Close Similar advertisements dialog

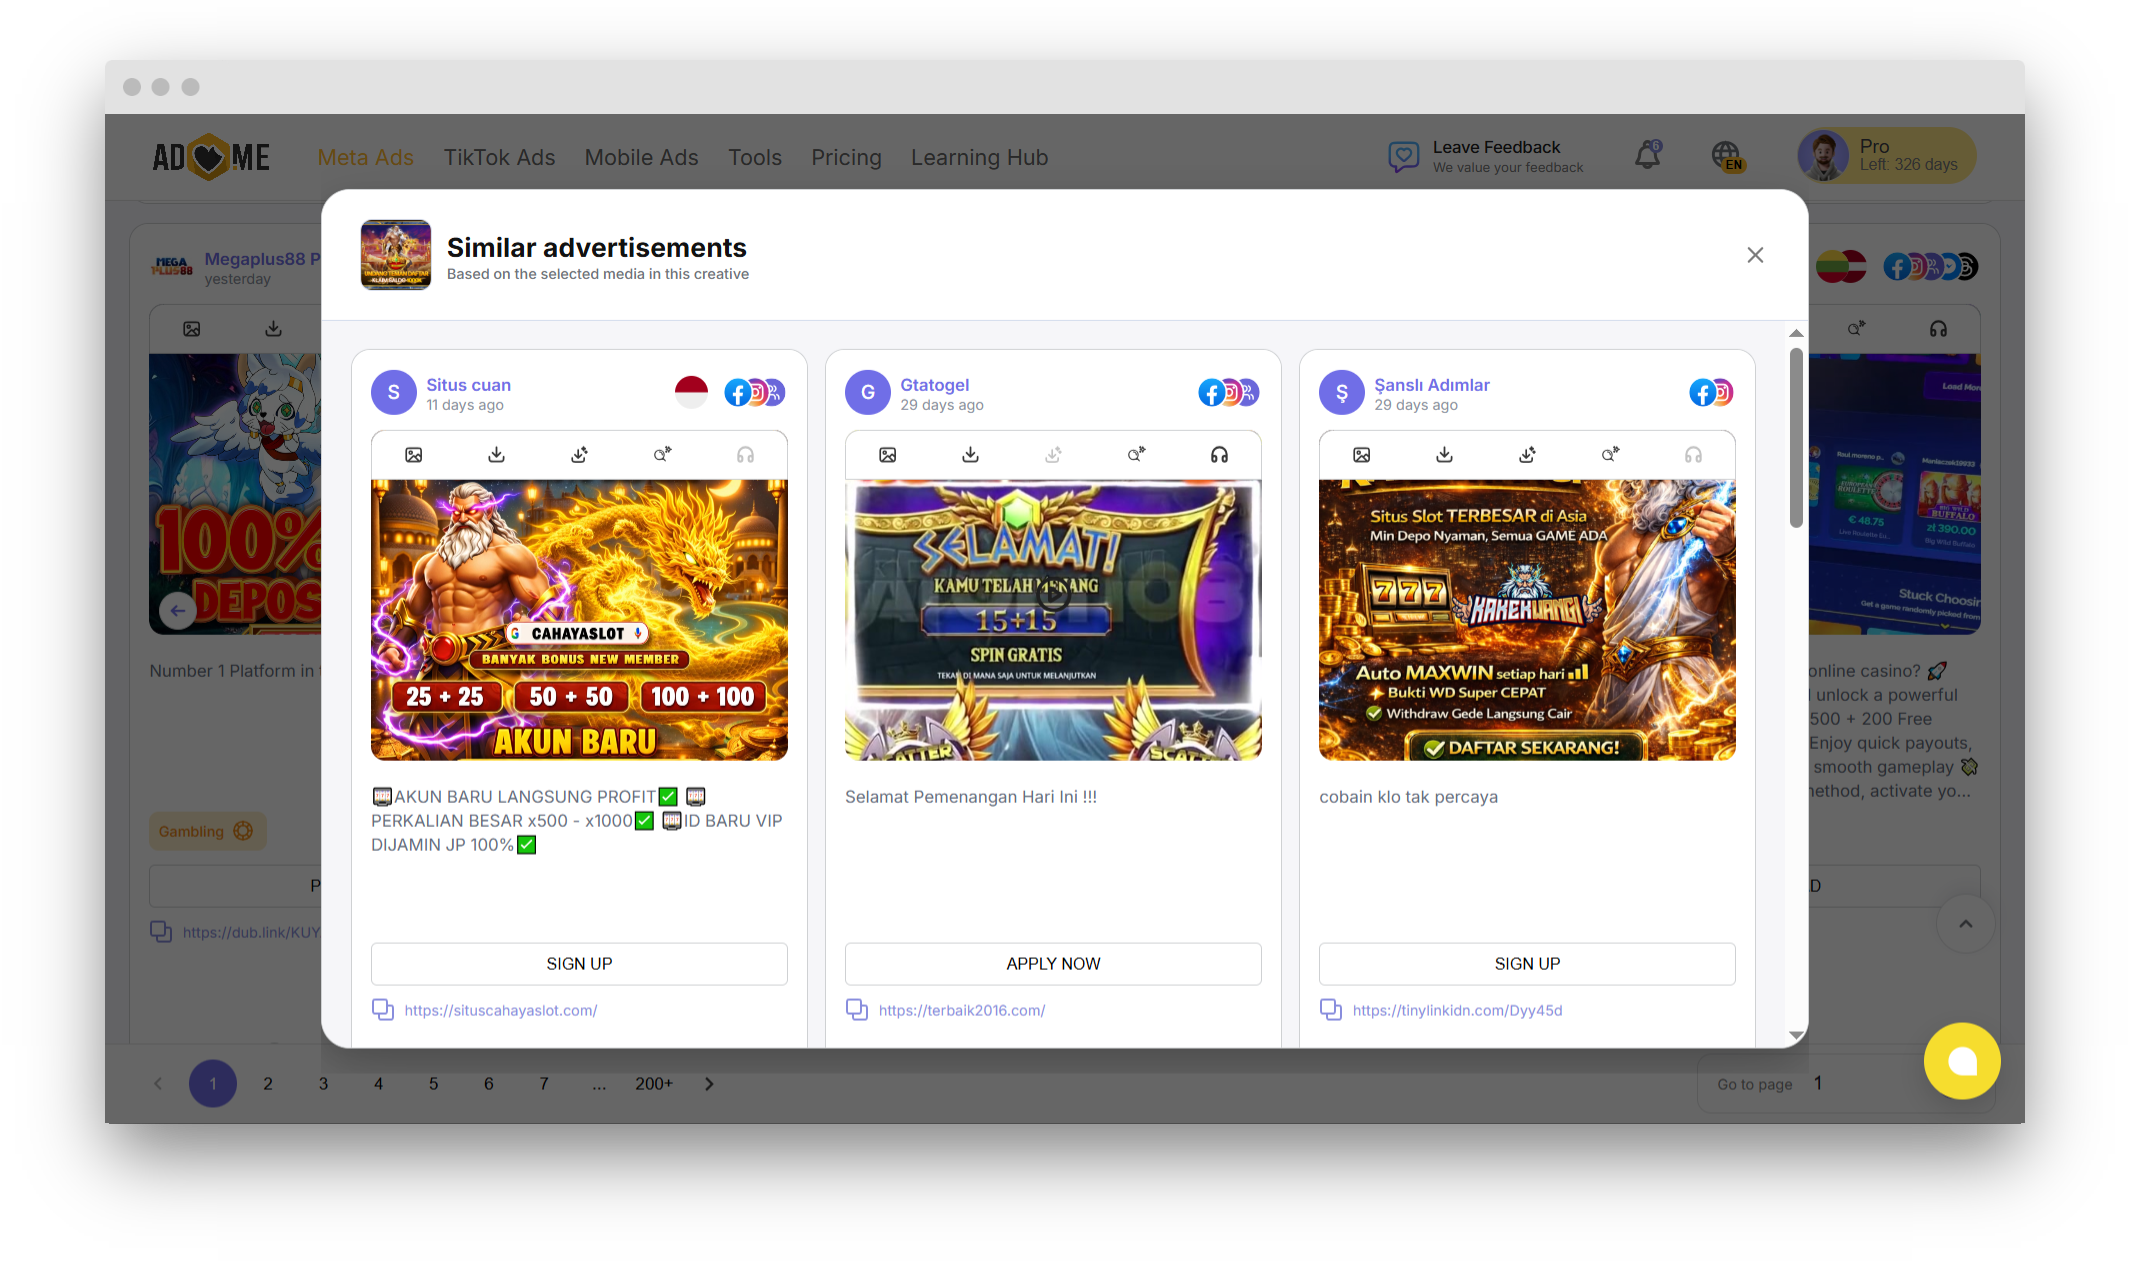click(1755, 255)
